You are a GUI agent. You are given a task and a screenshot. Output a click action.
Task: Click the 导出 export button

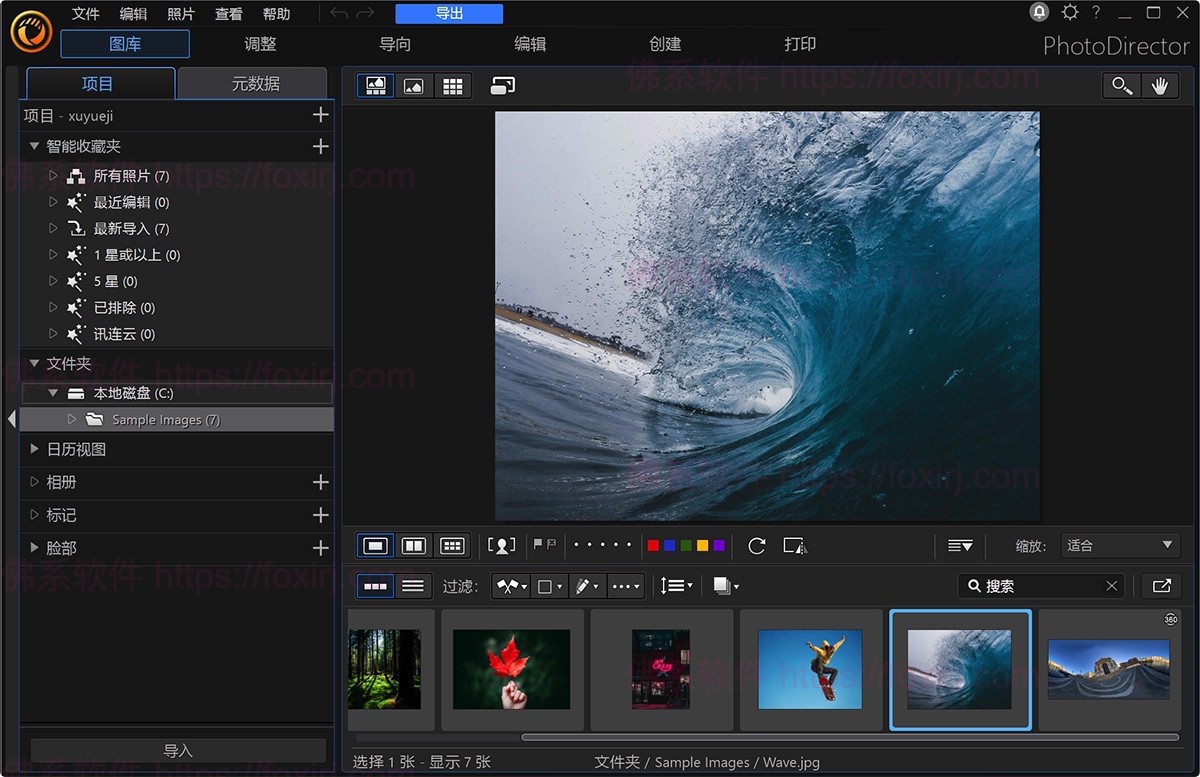pos(448,13)
